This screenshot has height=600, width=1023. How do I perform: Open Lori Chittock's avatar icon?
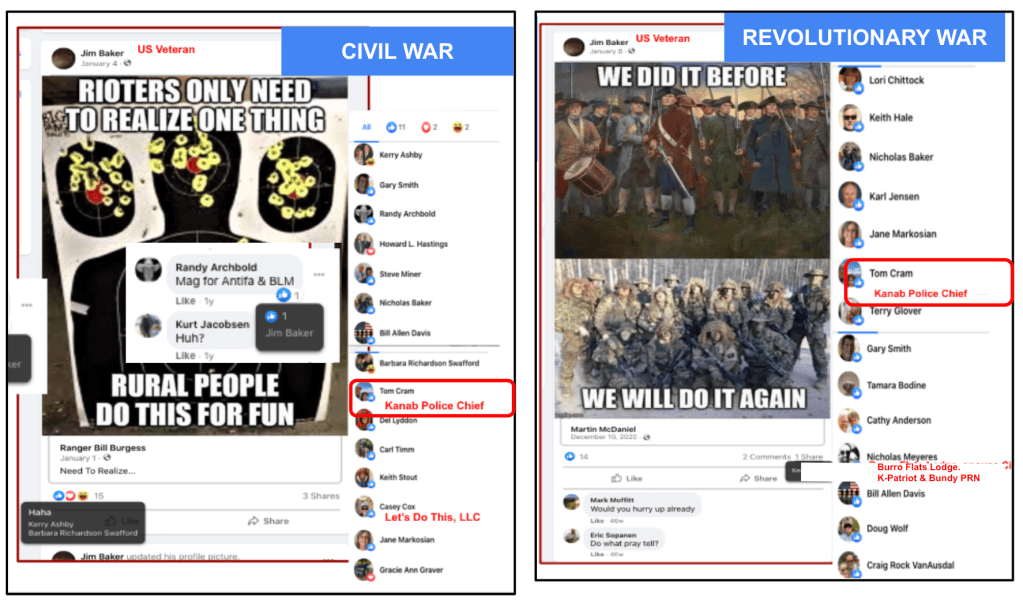point(850,80)
